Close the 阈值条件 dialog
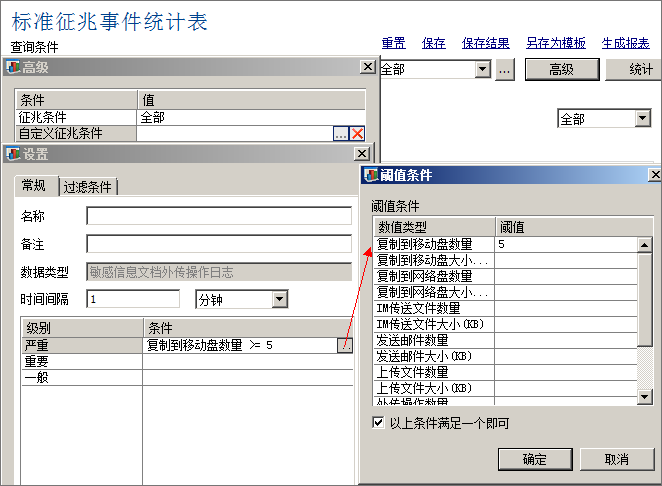Screen dimensions: 662x486 [654, 175]
